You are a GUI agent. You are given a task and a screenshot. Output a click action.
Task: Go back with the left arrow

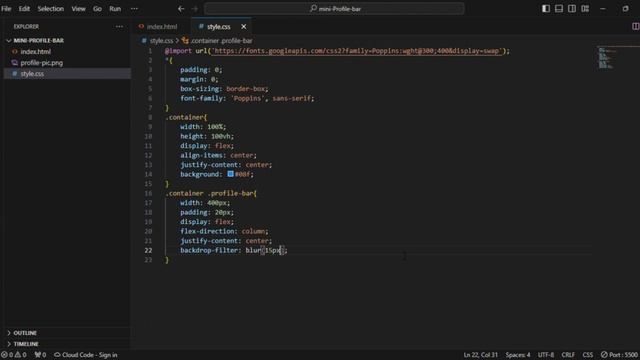click(x=181, y=9)
